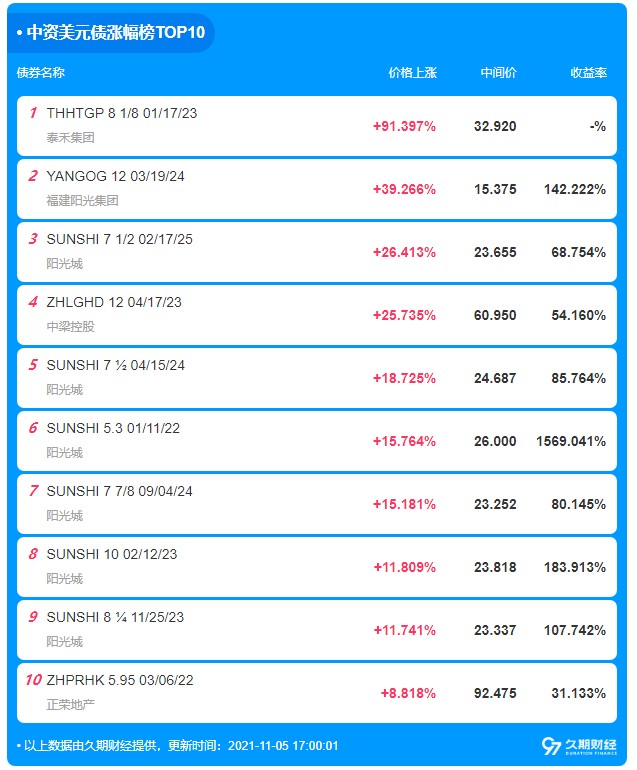Click SUNSHI 10 02/12/23 bond name
The width and height of the screenshot is (637, 770).
pyautogui.click(x=111, y=554)
